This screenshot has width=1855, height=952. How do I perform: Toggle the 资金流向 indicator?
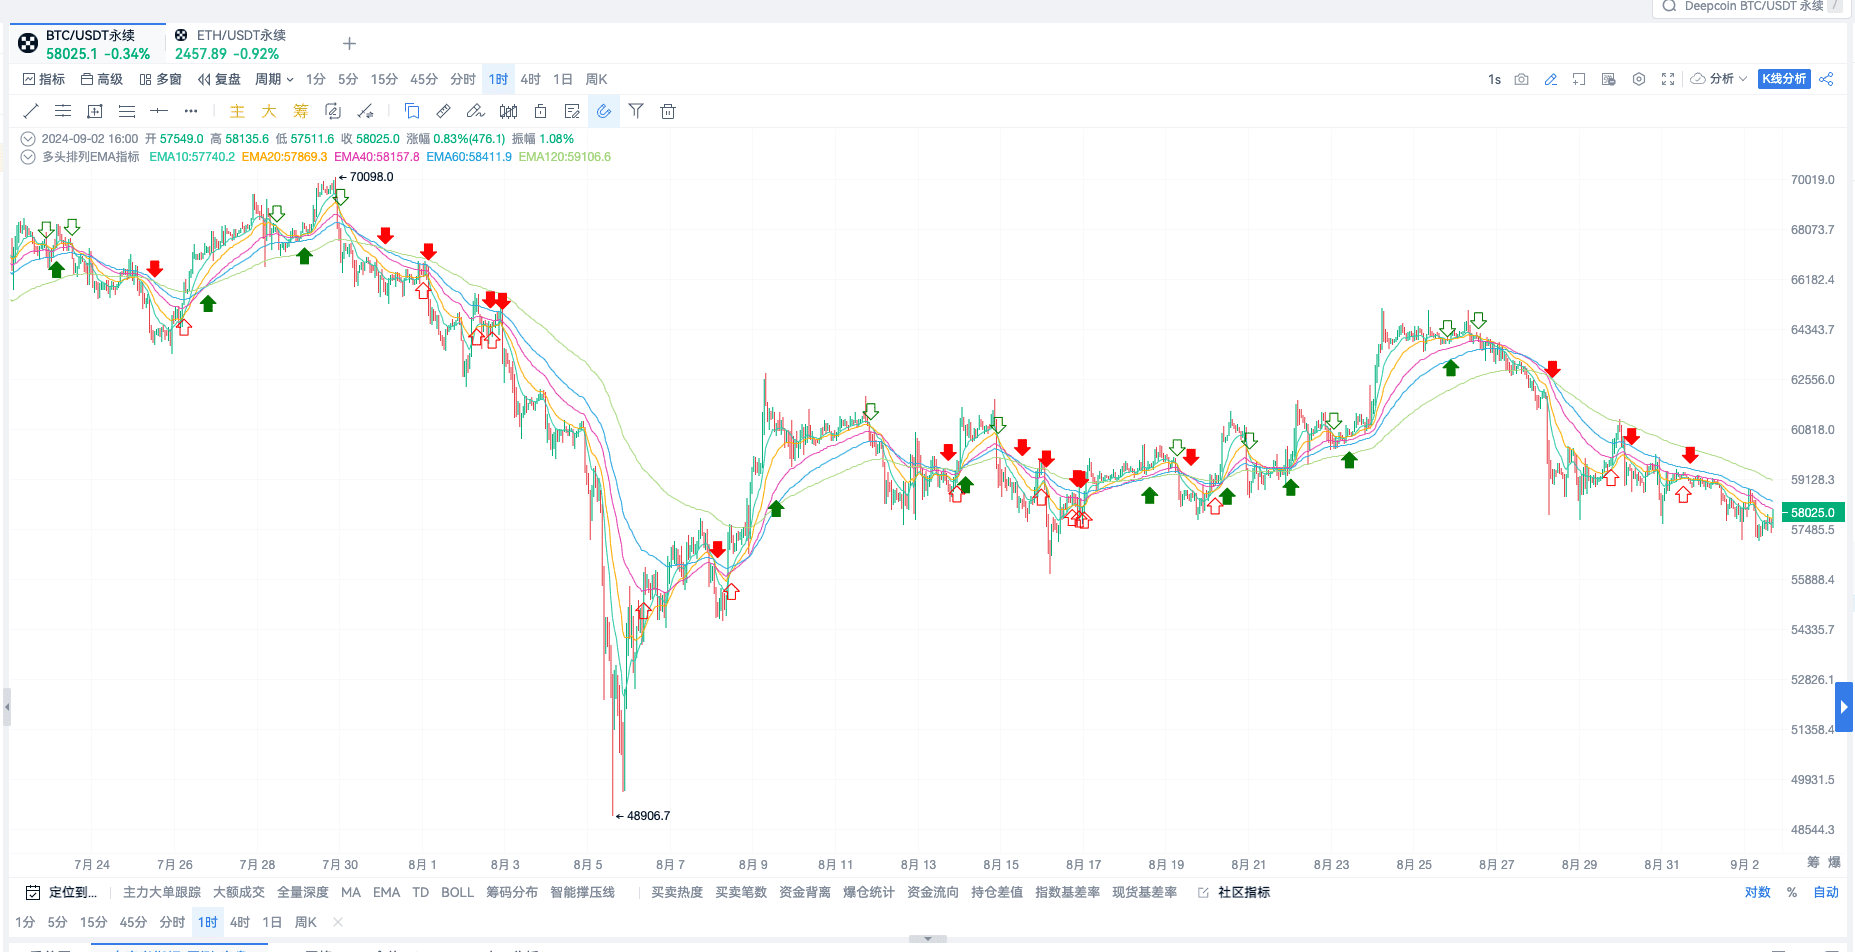tap(933, 892)
